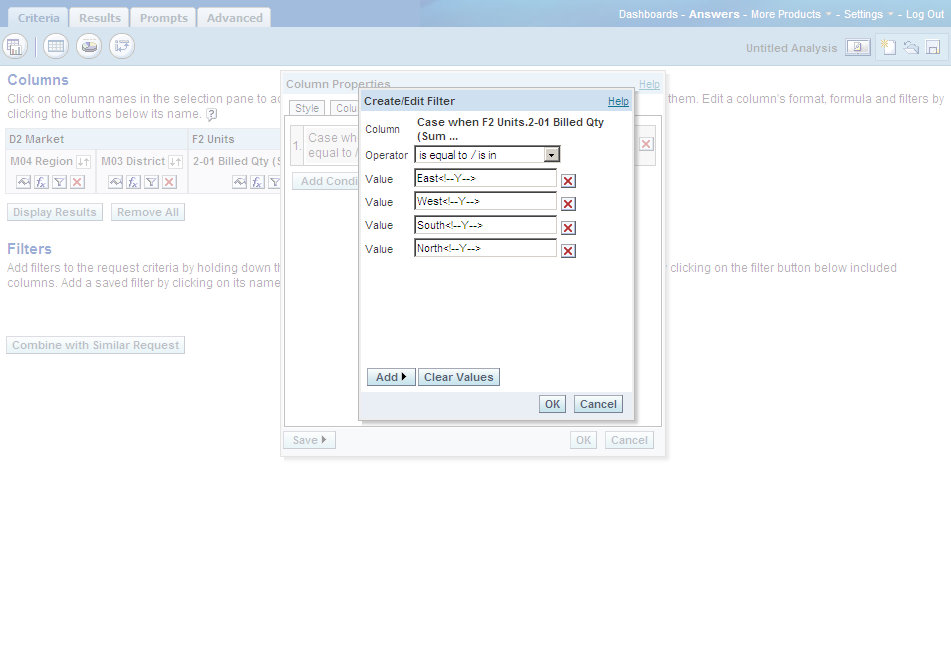The width and height of the screenshot is (951, 660).
Task: Clear all filter values with Clear Values
Action: coord(460,377)
